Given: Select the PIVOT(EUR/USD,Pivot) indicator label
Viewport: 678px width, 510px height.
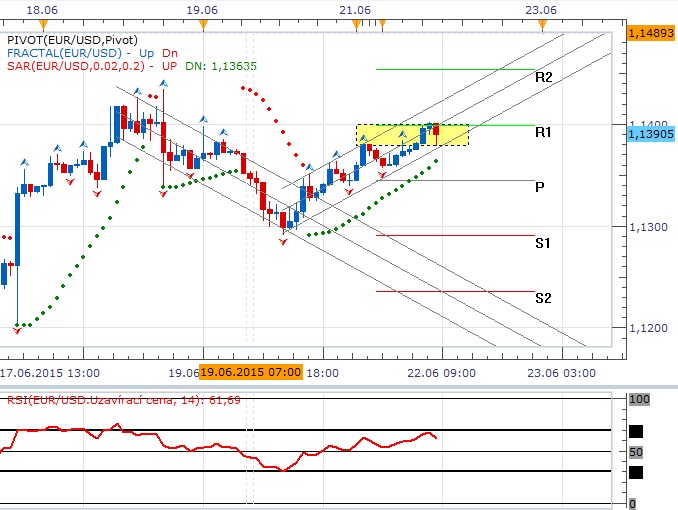Looking at the screenshot, I should tap(72, 39).
